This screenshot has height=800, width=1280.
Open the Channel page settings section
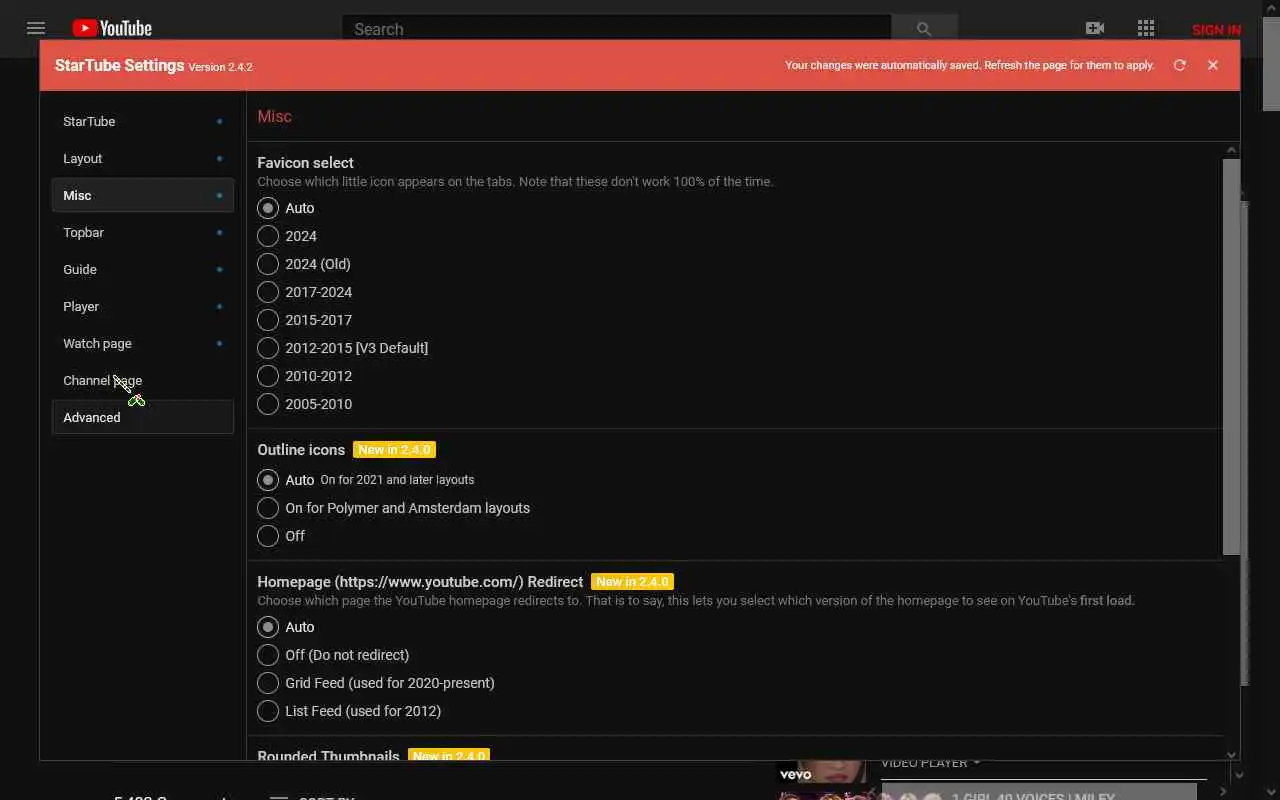pos(142,380)
